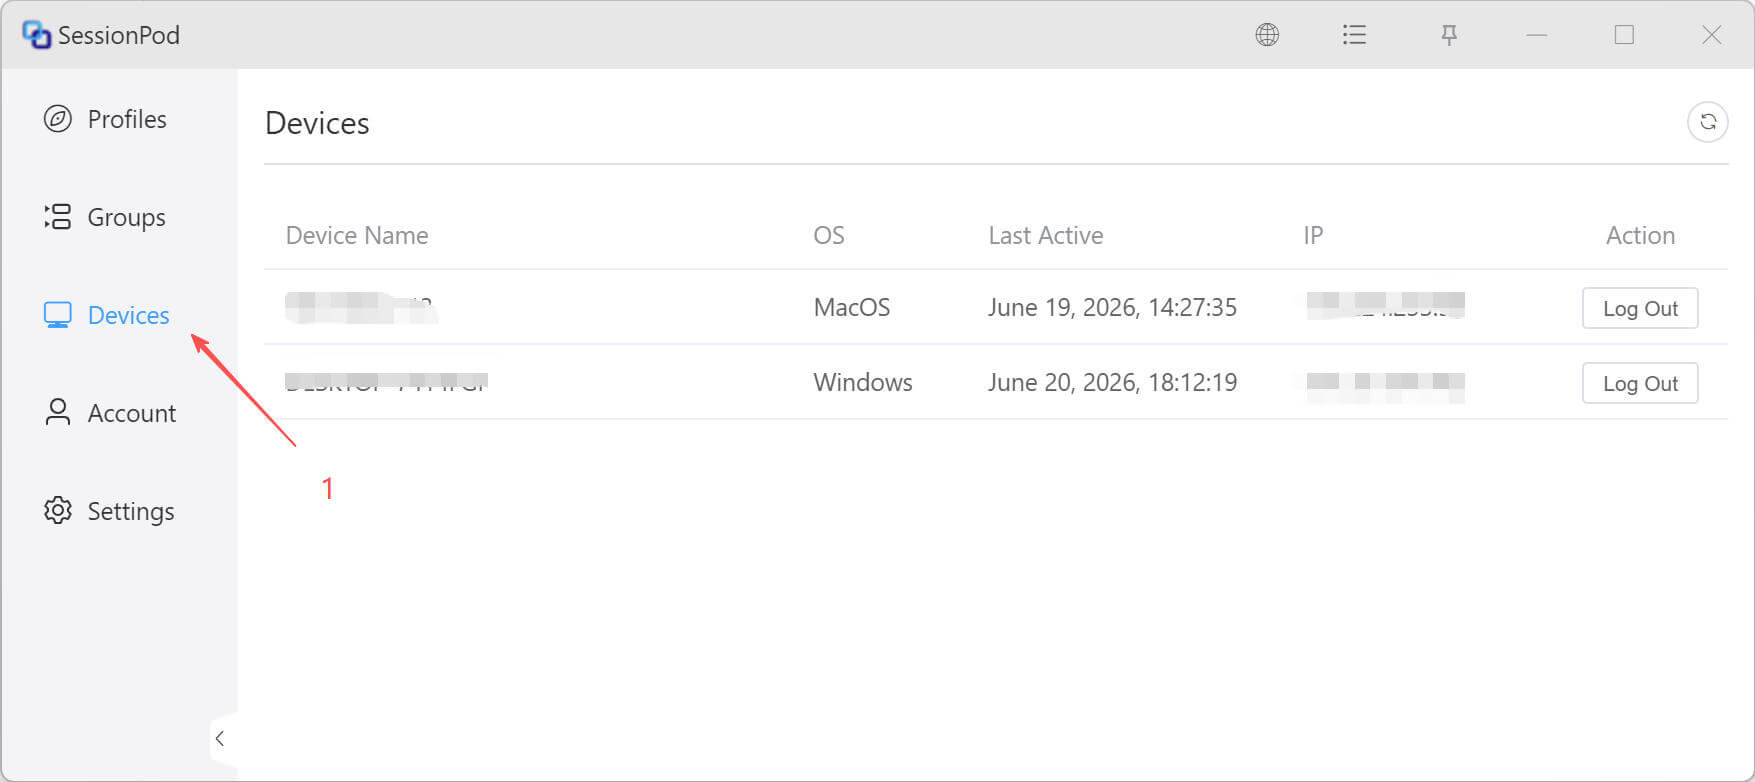Click the SessionPod logo icon
This screenshot has height=782, width=1755.
(x=36, y=35)
